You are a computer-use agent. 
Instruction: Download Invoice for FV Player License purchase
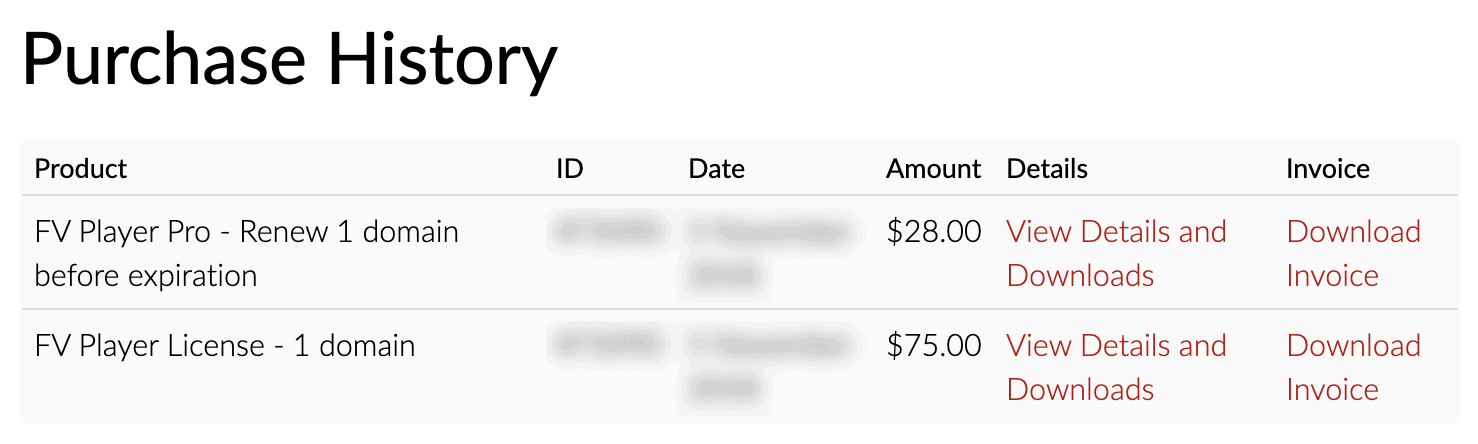point(1353,367)
